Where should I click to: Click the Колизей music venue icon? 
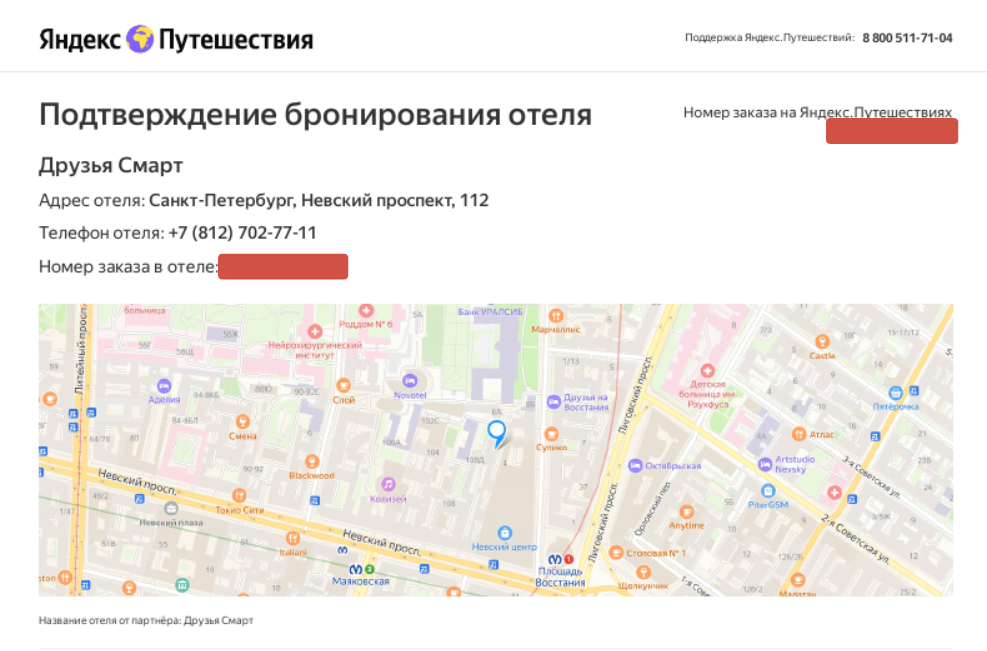[x=389, y=484]
